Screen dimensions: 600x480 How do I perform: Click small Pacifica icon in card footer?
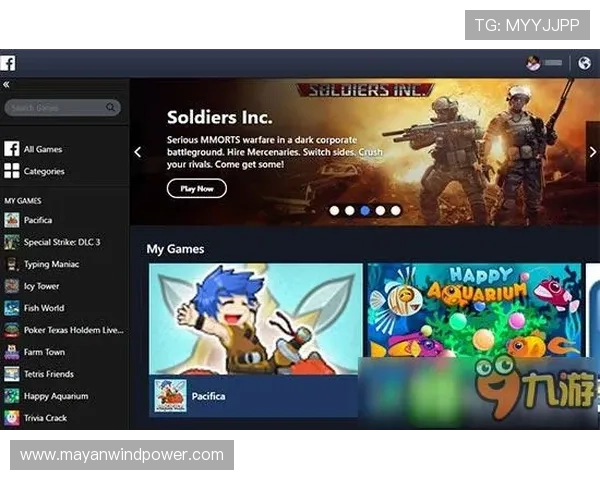[x=171, y=396]
